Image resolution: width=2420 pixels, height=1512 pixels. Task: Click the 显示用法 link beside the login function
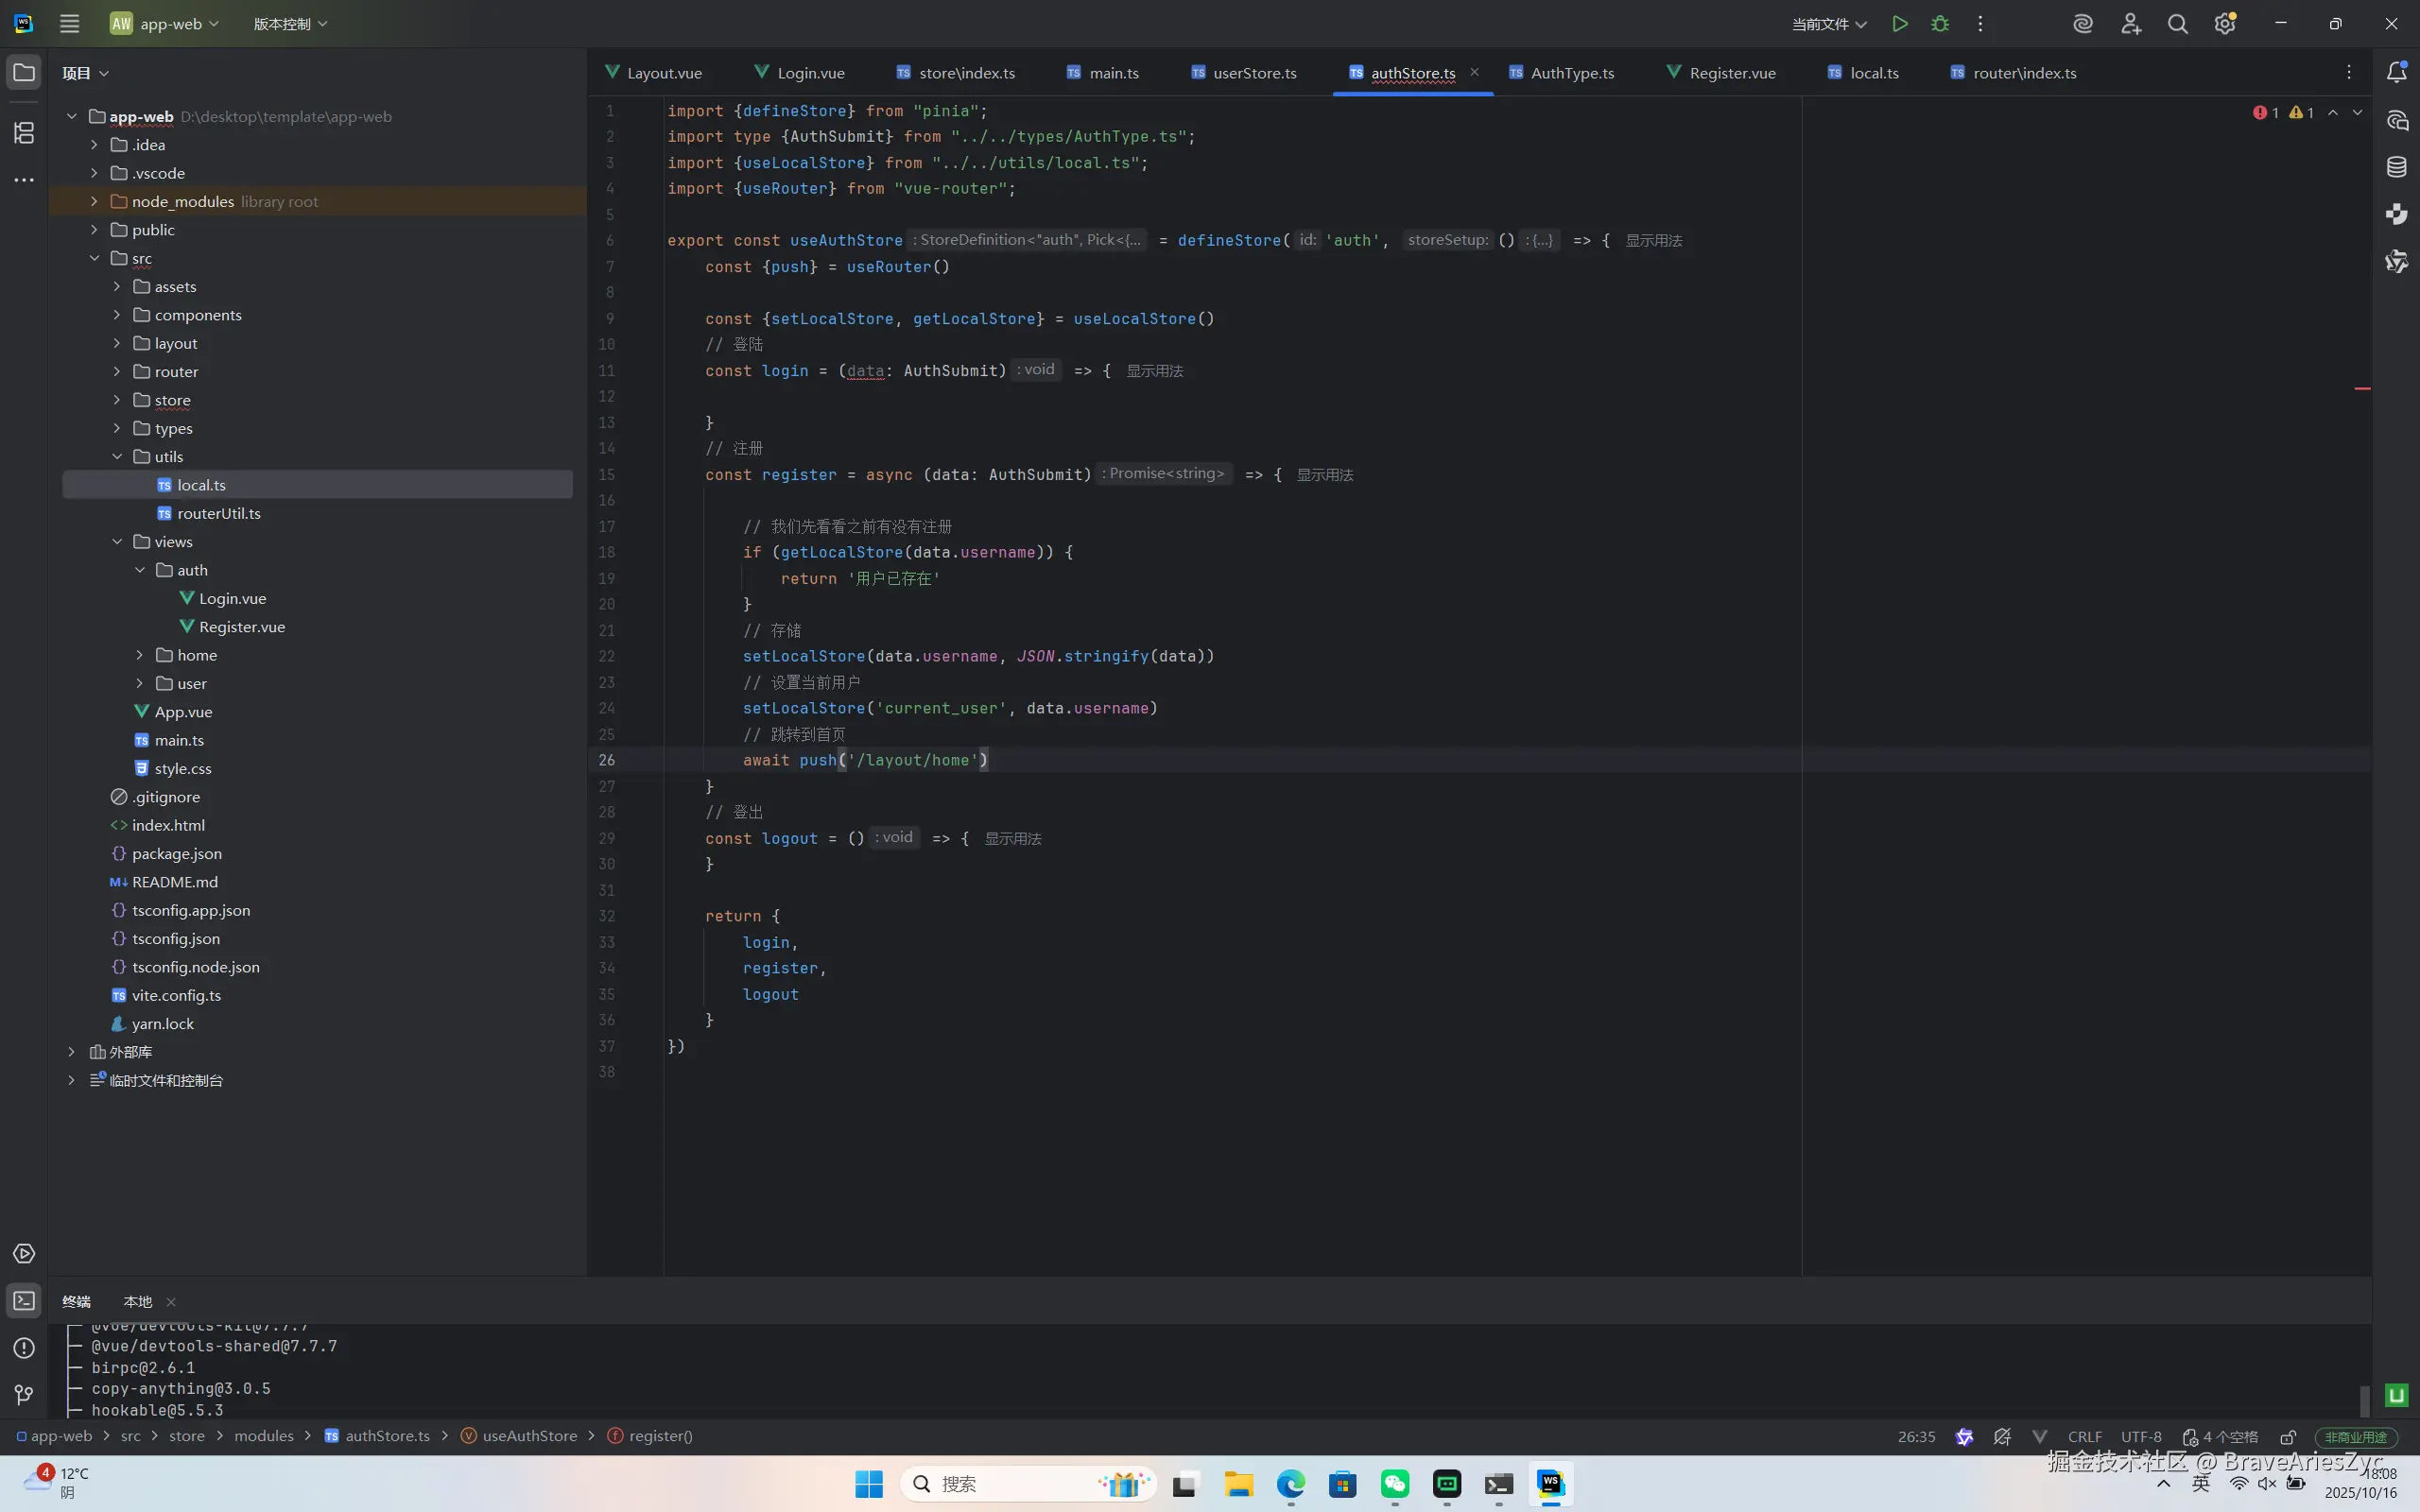click(x=1154, y=371)
